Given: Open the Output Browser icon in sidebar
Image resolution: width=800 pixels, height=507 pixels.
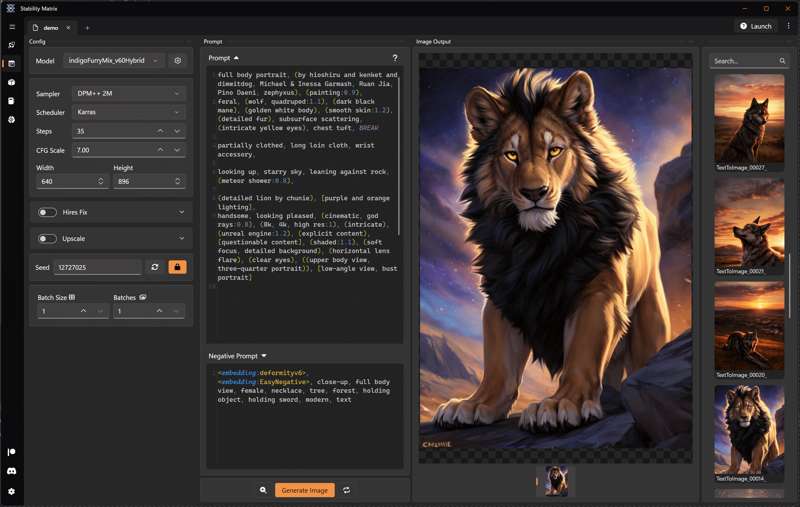Looking at the screenshot, I should (12, 119).
